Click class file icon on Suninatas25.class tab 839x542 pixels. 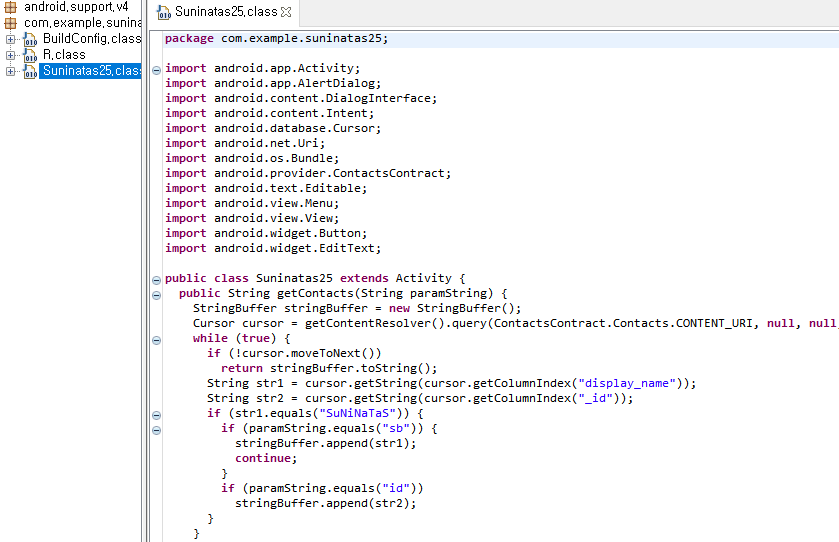(163, 12)
